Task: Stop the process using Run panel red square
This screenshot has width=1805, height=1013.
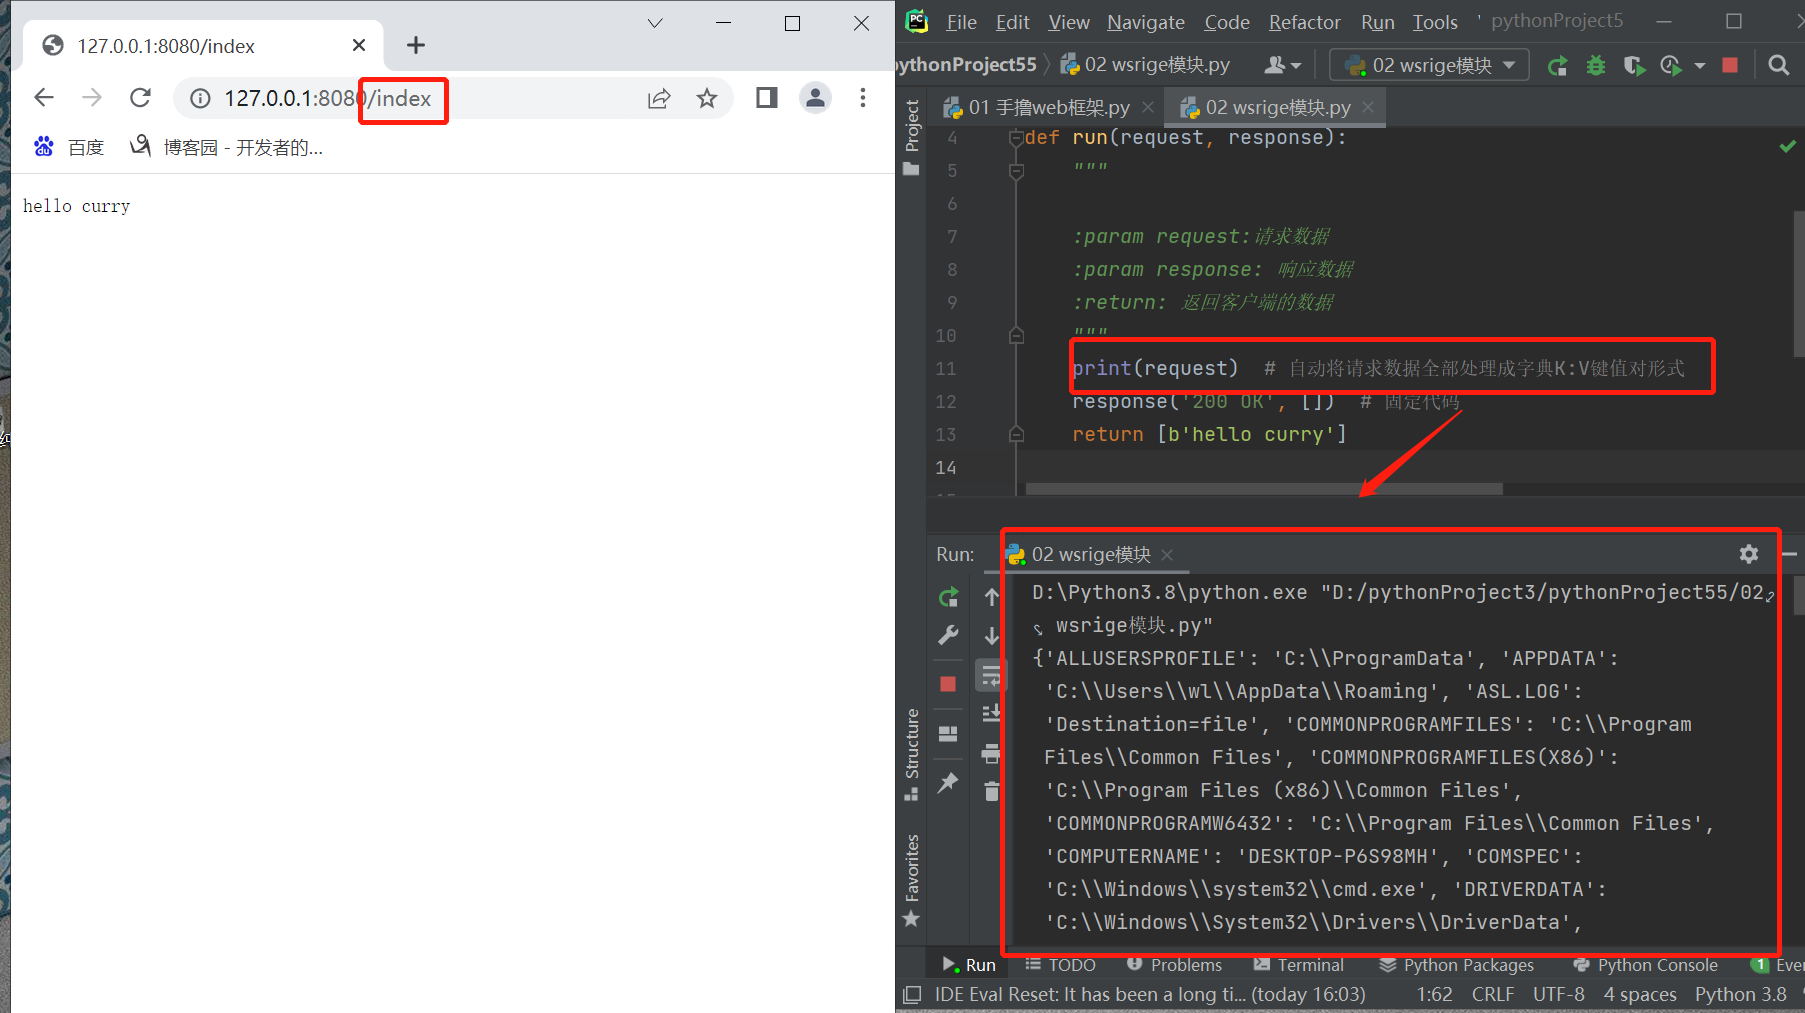Action: [x=948, y=684]
